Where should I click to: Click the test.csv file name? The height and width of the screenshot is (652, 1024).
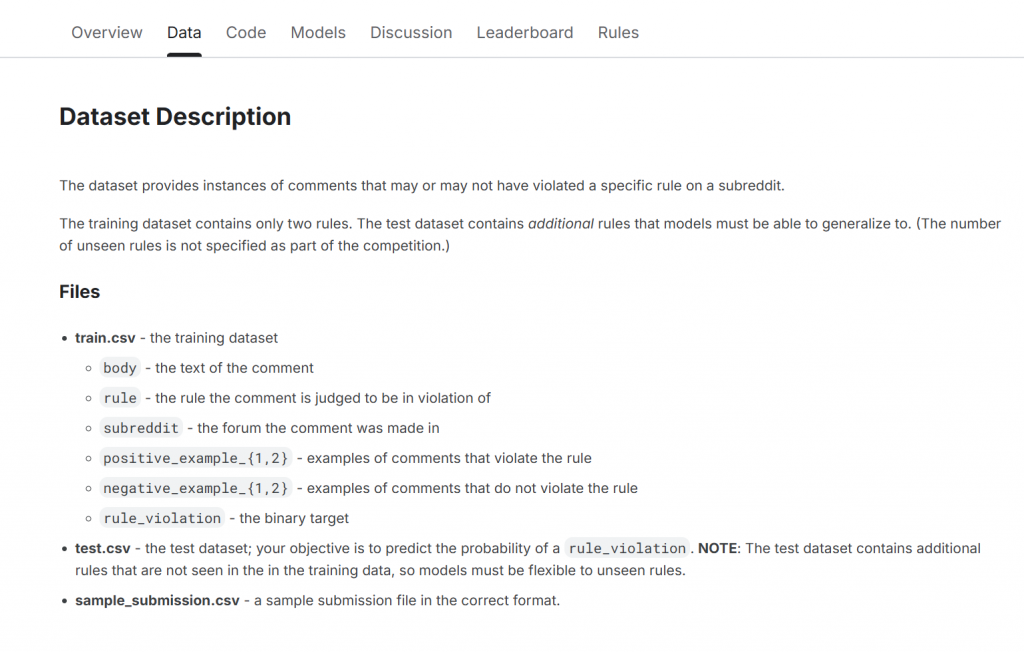(x=103, y=548)
